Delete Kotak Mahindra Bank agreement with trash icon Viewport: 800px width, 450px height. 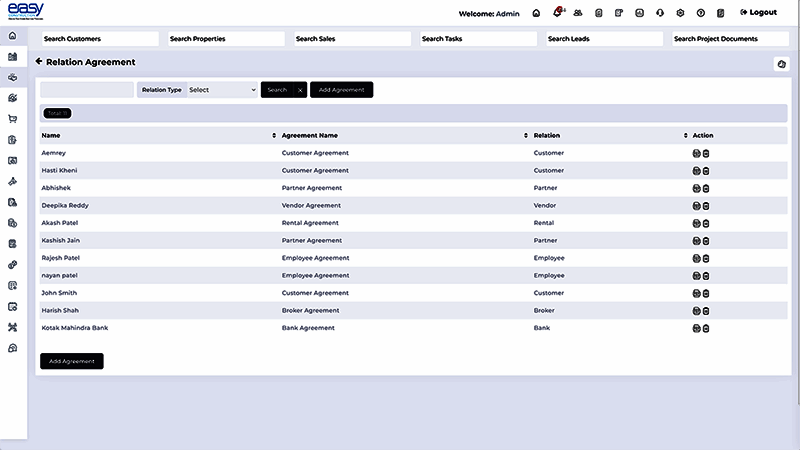tap(706, 329)
